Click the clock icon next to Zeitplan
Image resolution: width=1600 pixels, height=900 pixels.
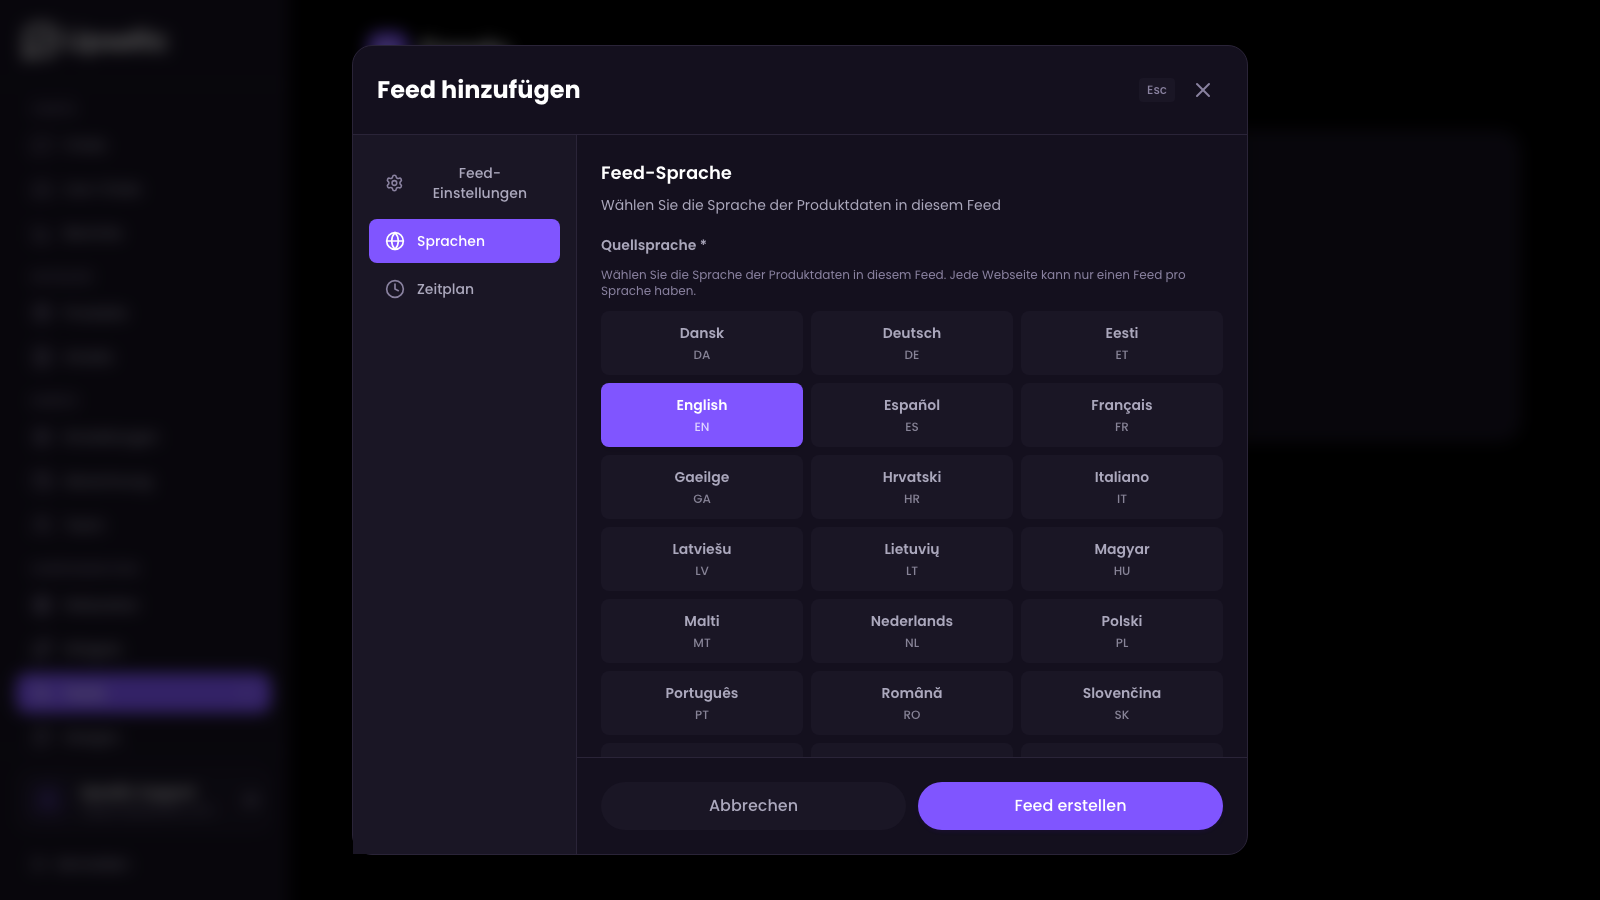(x=393, y=289)
